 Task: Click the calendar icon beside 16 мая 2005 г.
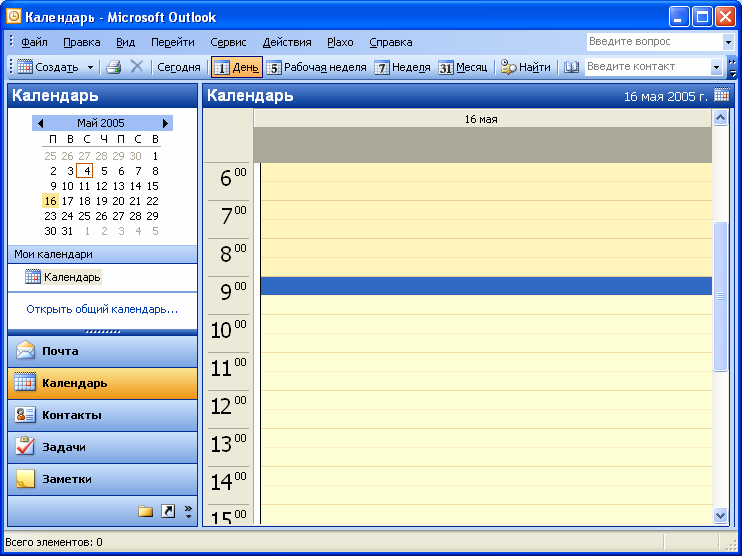click(x=722, y=96)
